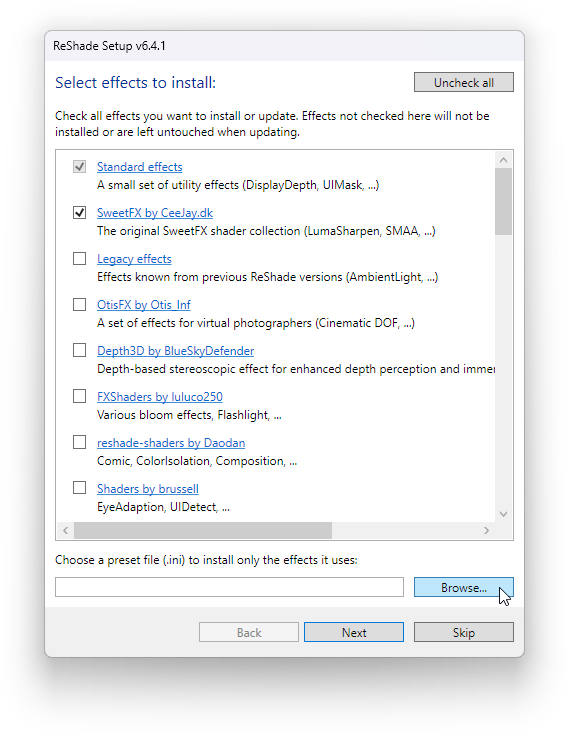Follow the Legacy effects link
The width and height of the screenshot is (569, 734).
(134, 259)
